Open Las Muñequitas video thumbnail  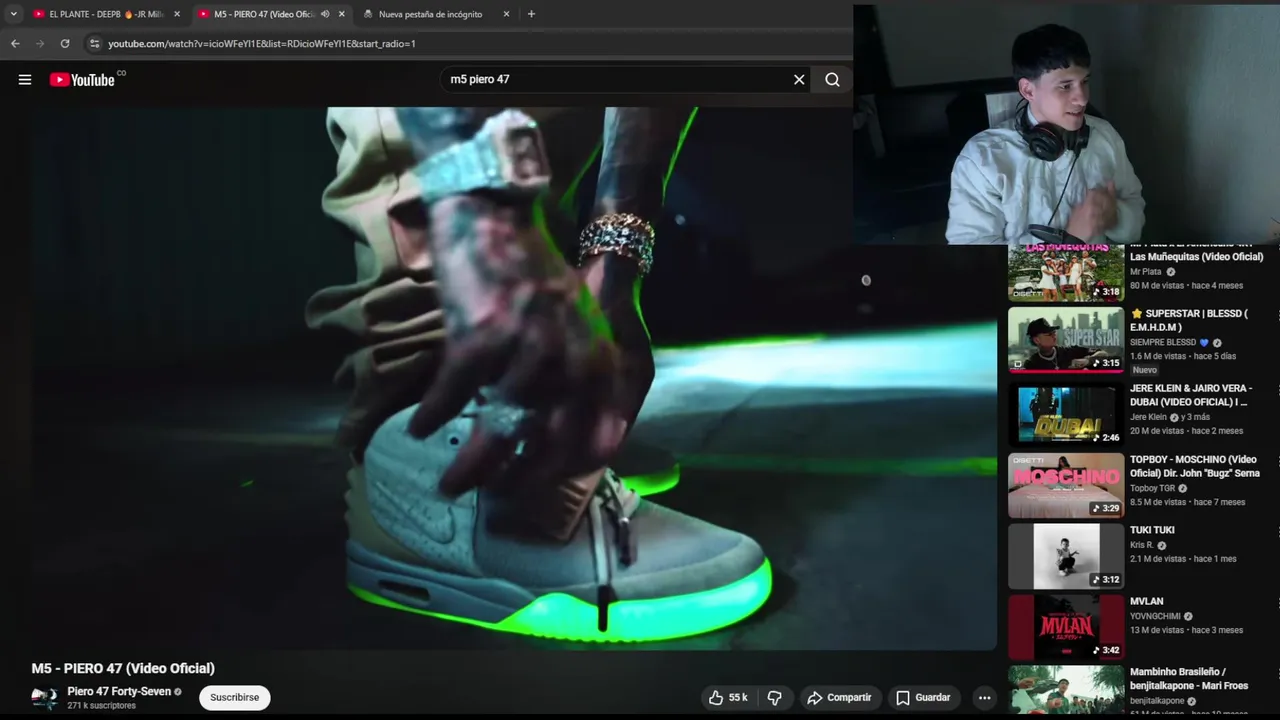coord(1066,272)
